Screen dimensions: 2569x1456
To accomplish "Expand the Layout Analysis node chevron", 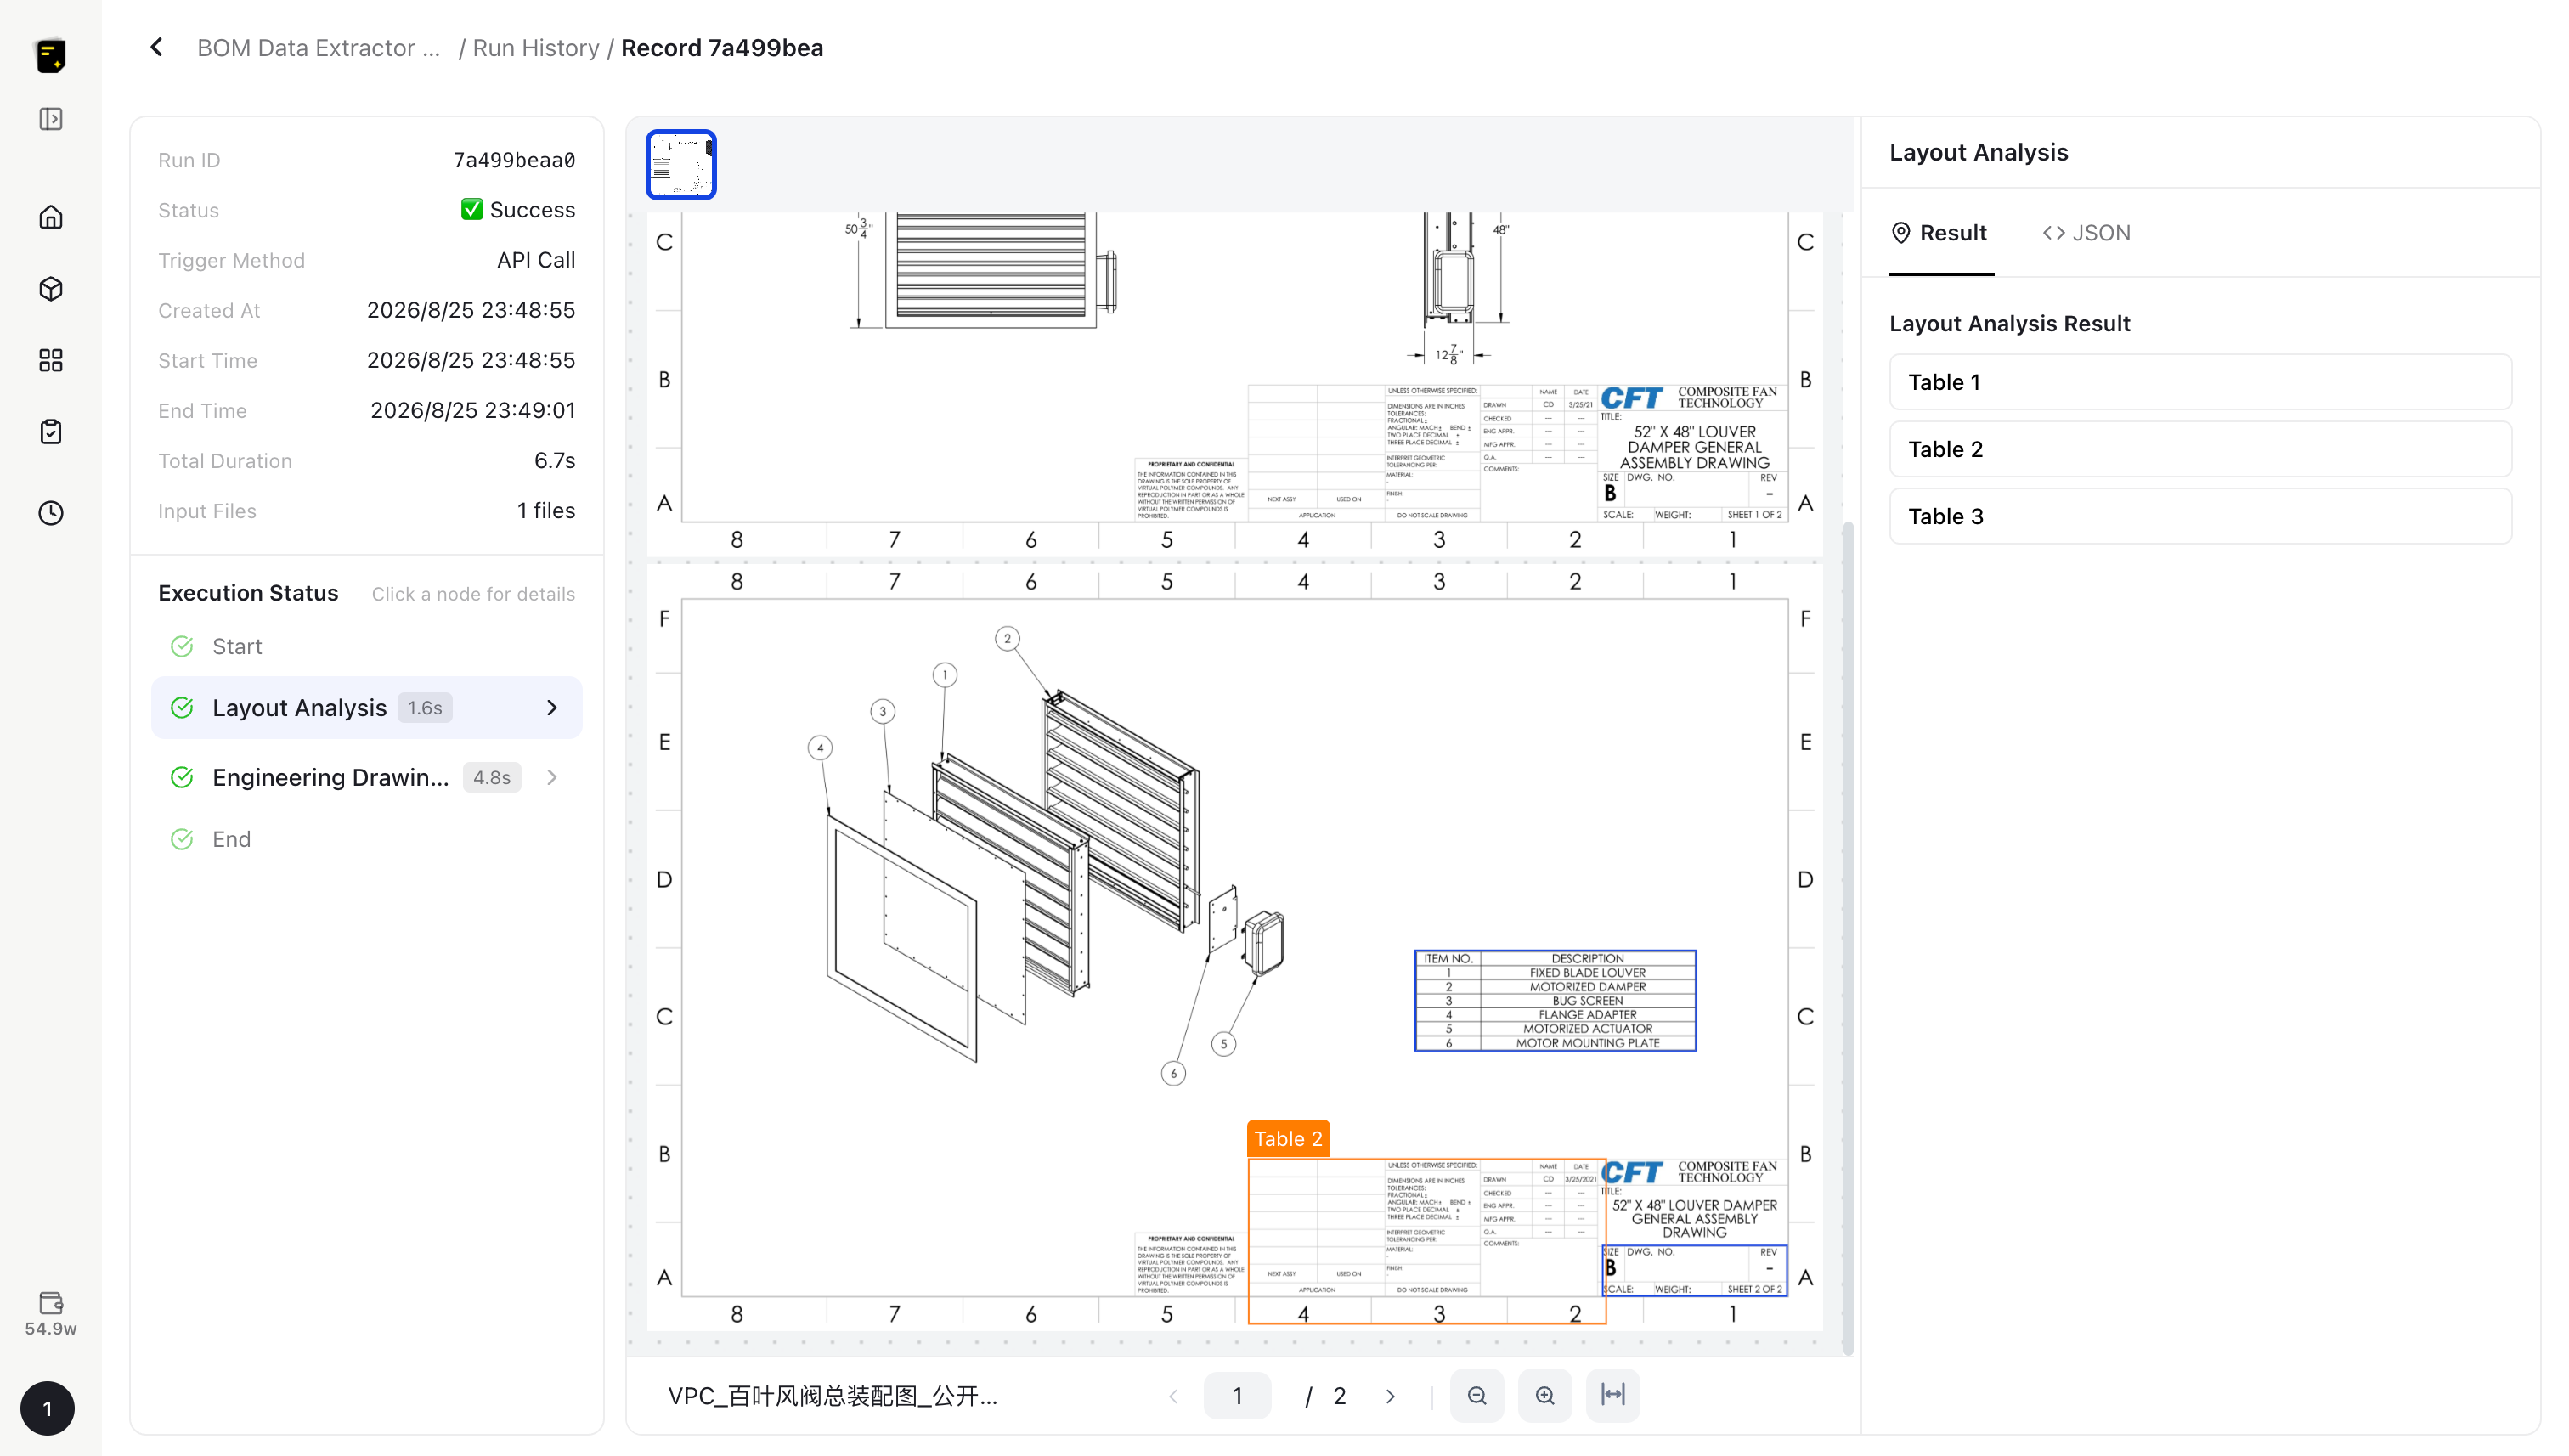I will 552,708.
